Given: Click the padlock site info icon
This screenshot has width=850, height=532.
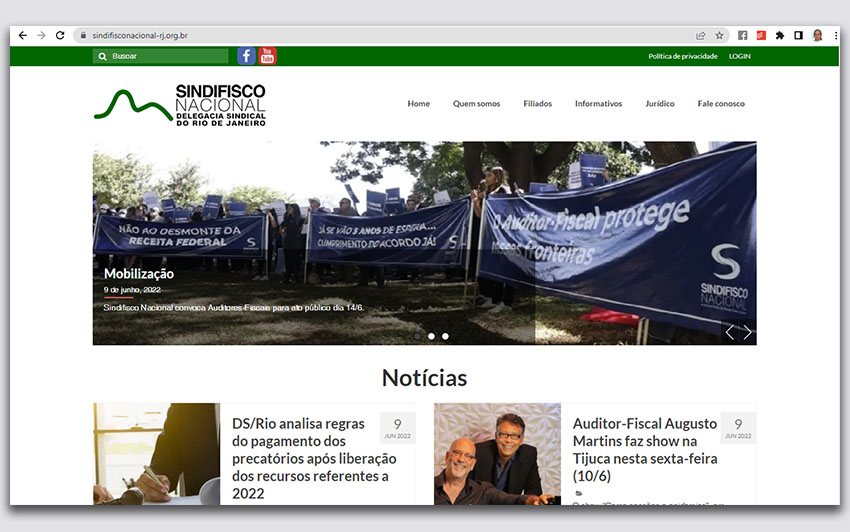Looking at the screenshot, I should coord(83,35).
